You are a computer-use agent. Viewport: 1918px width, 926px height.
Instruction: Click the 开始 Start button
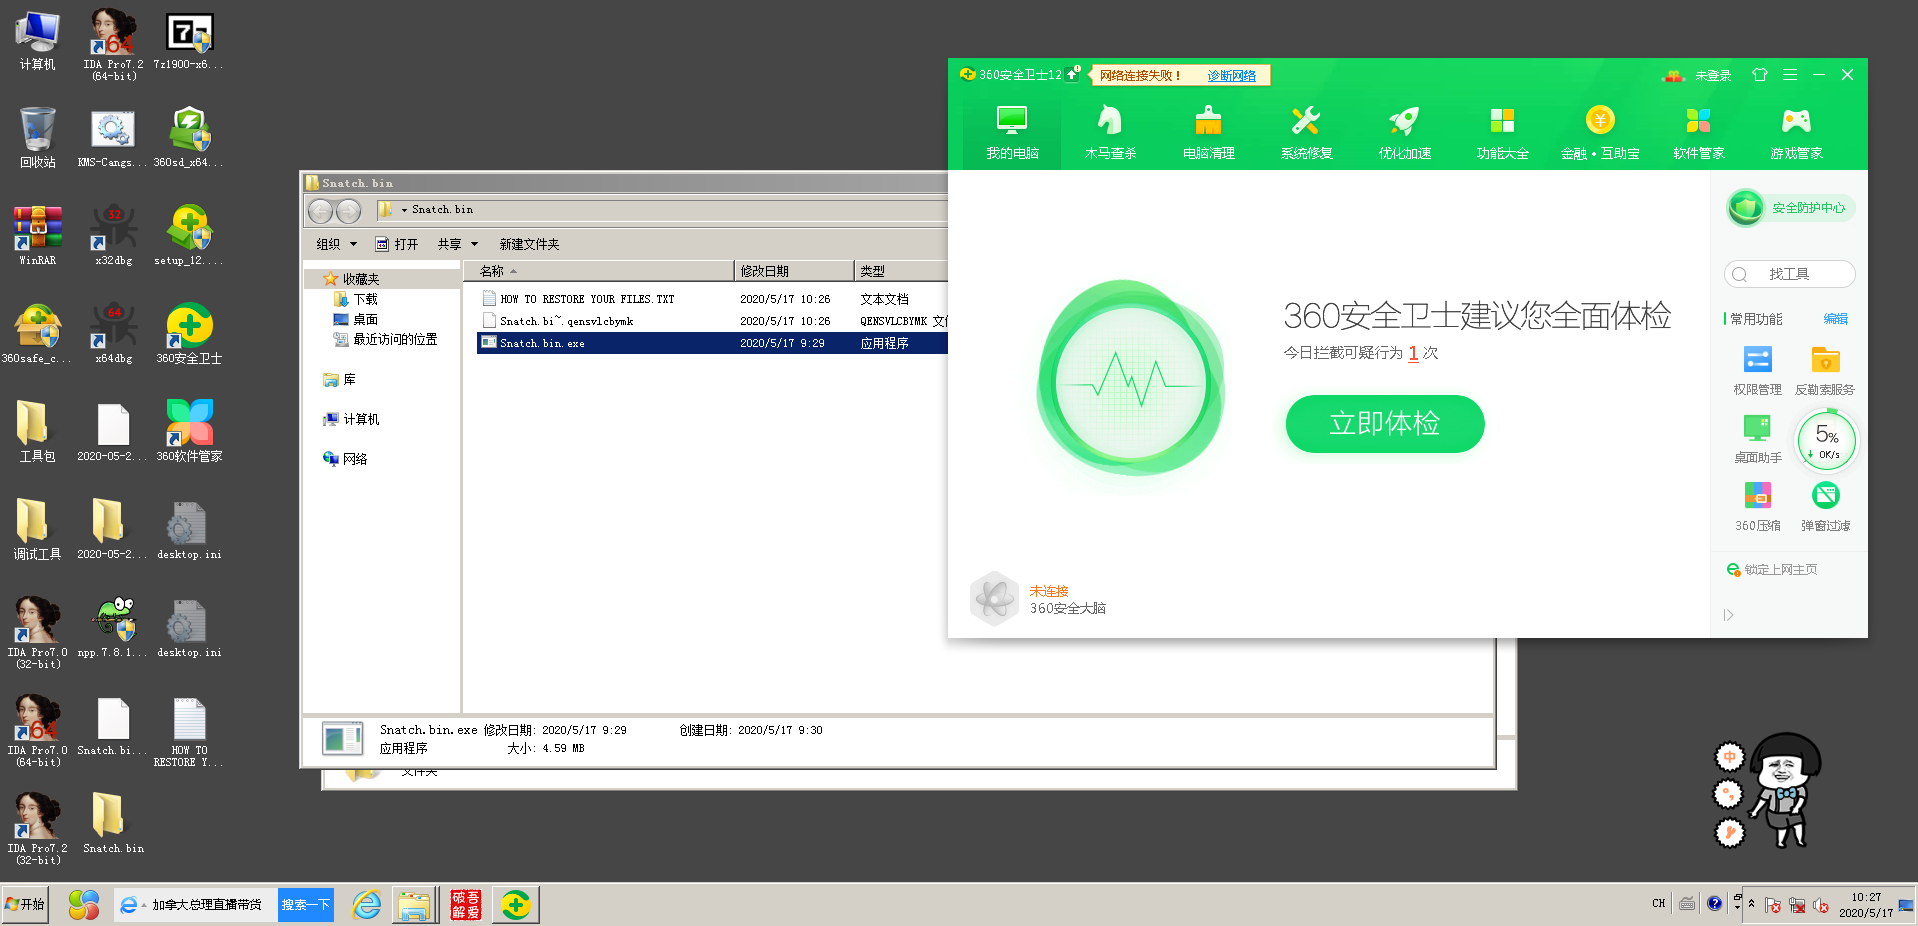pos(25,905)
